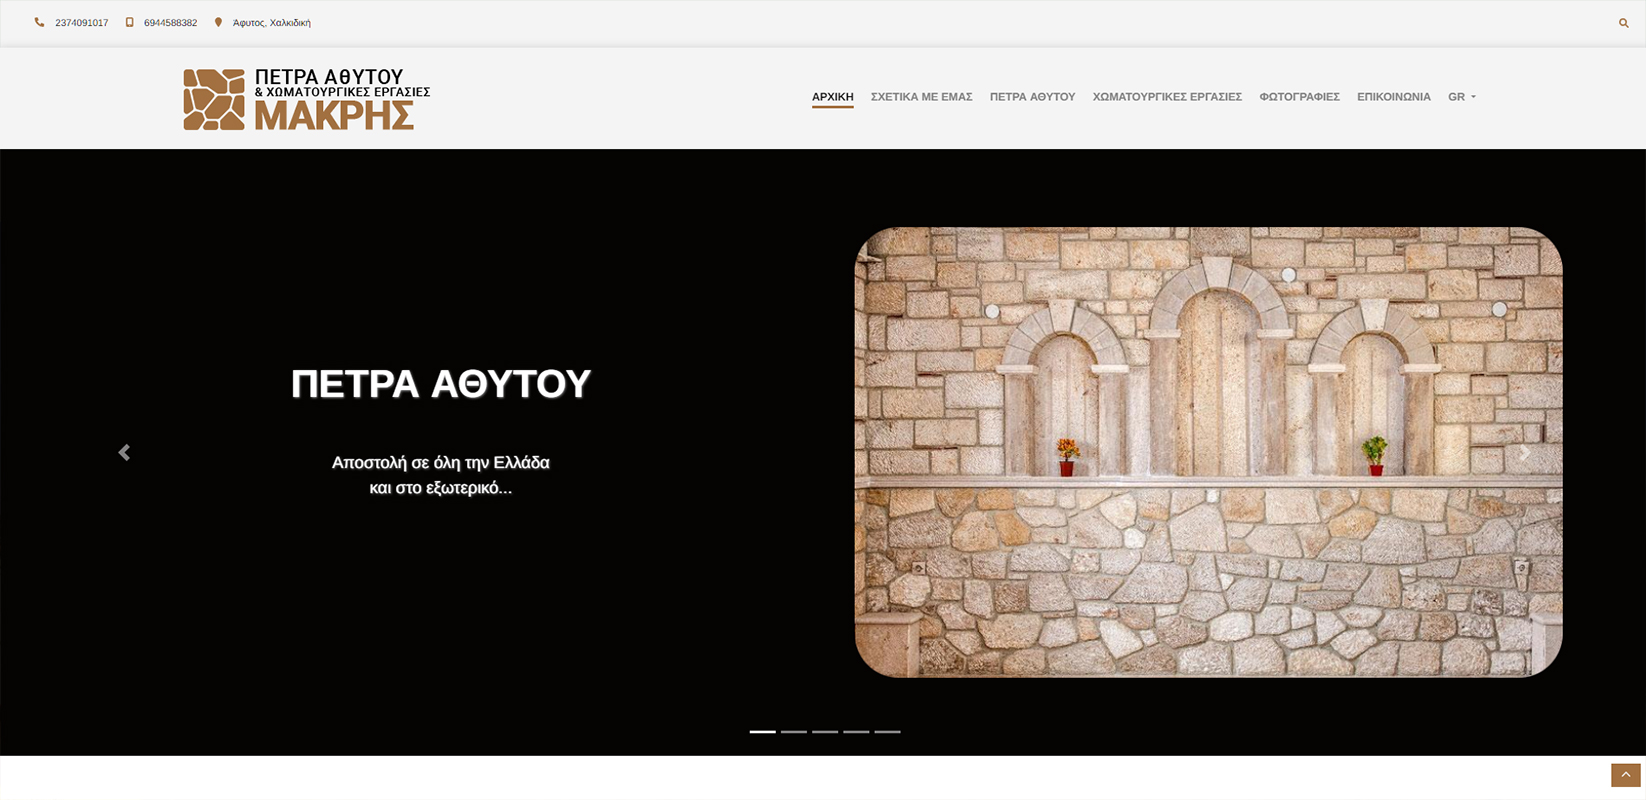This screenshot has width=1646, height=800.
Task: Expand the GR language dropdown
Action: (x=1461, y=97)
